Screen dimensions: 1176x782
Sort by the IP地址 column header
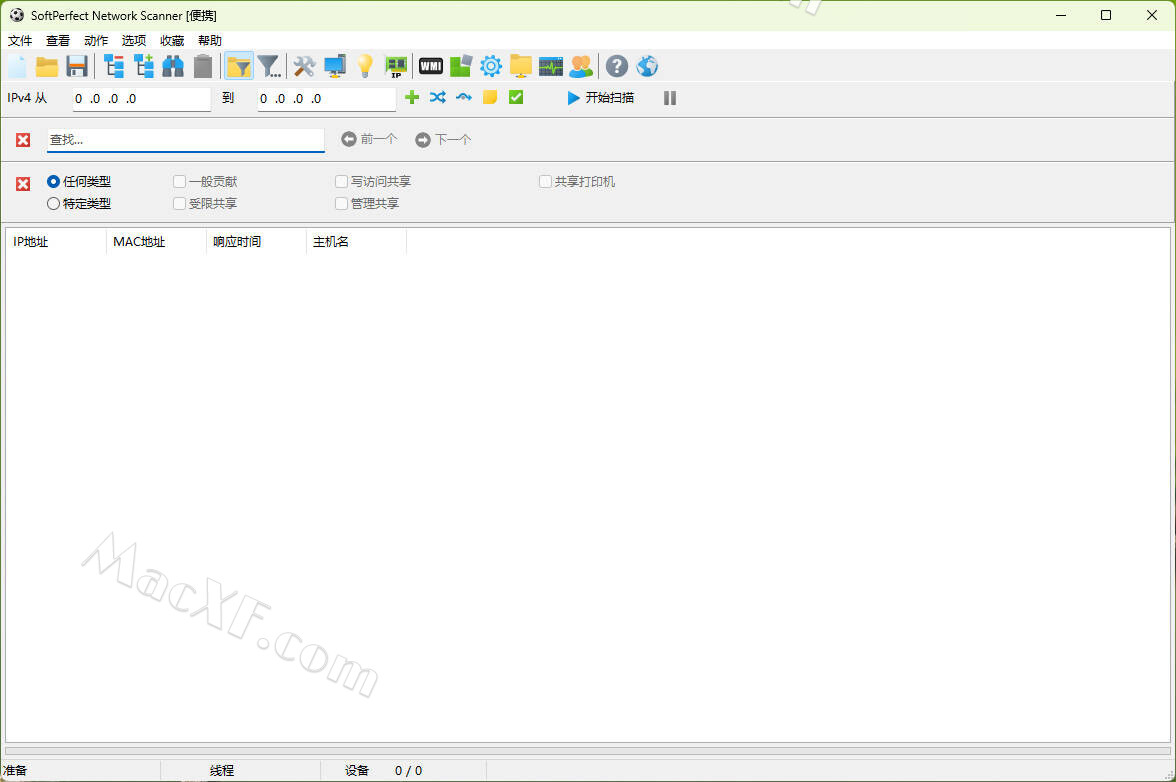tap(56, 242)
